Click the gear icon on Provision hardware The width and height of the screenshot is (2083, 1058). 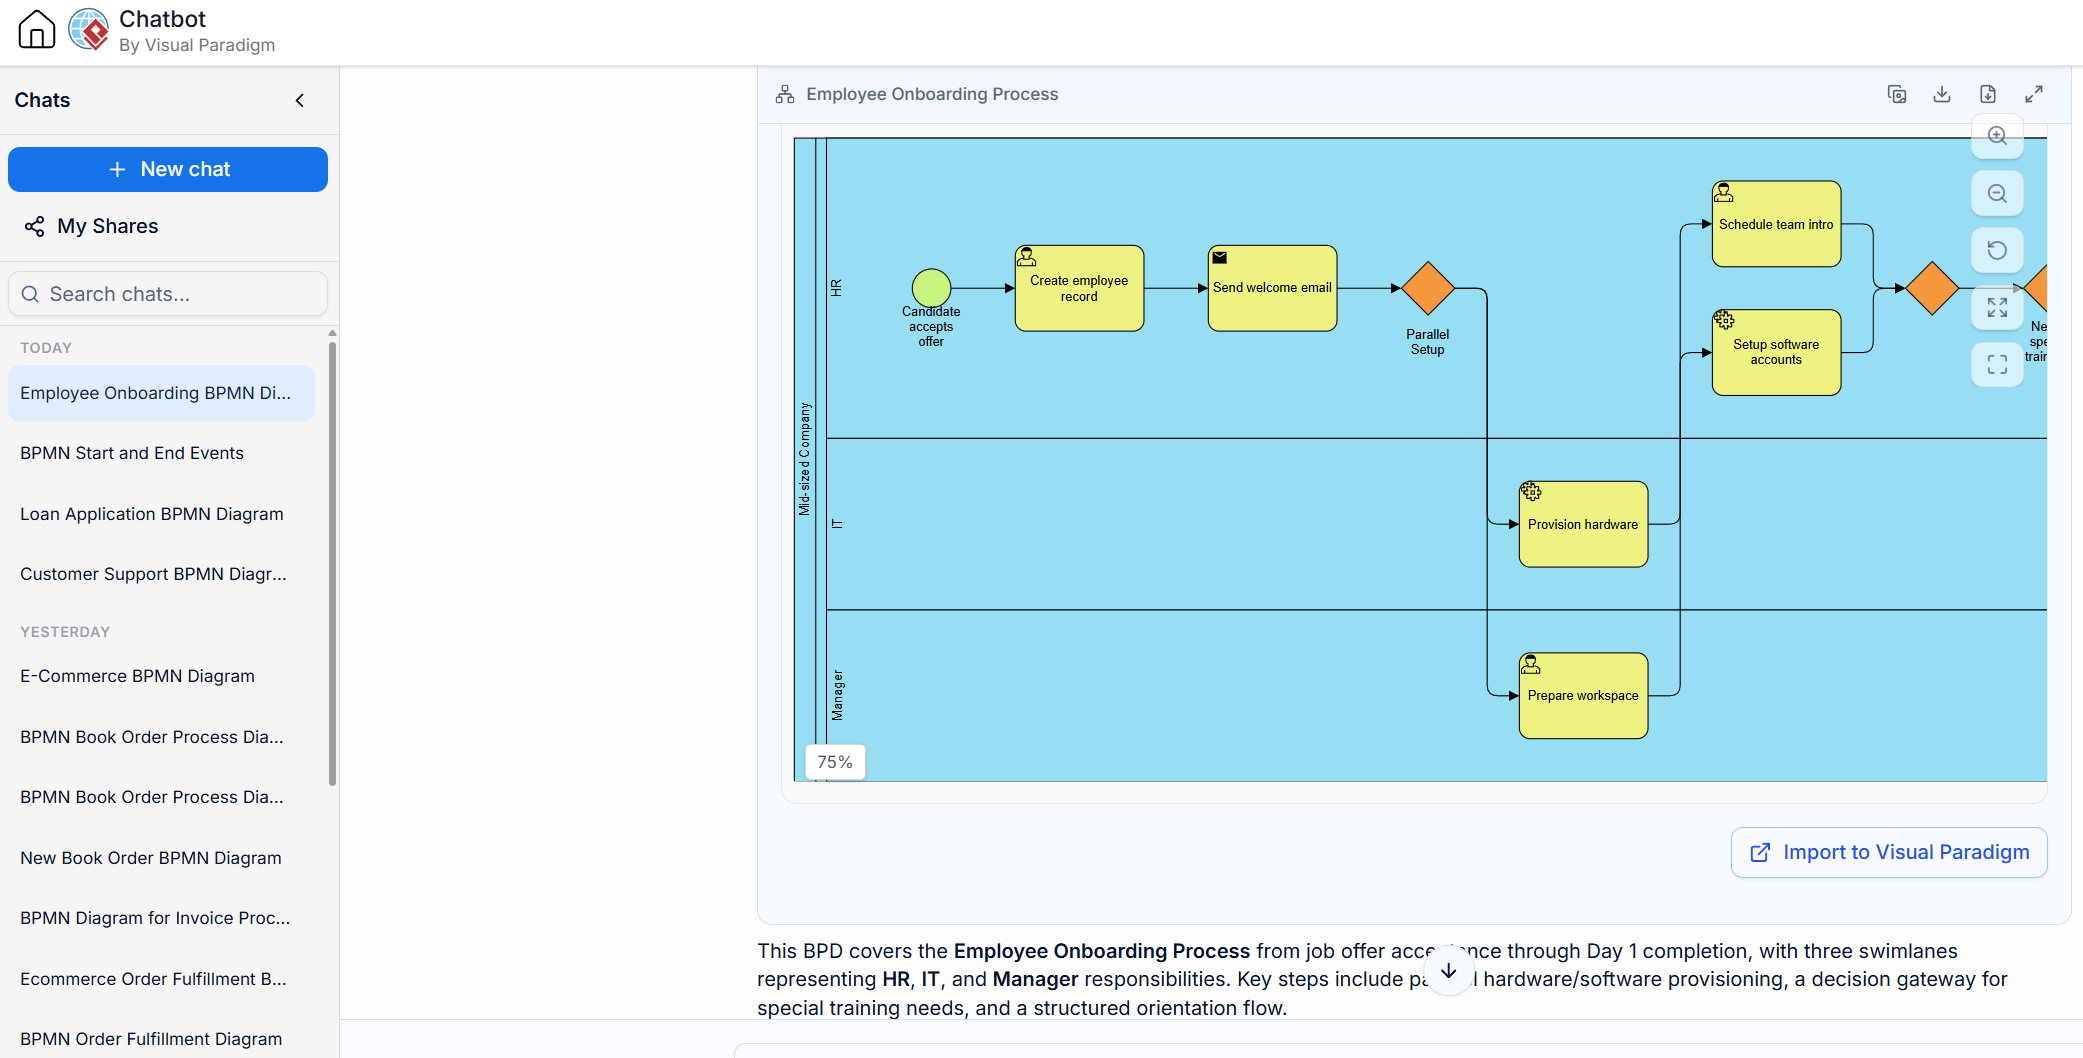(x=1531, y=492)
